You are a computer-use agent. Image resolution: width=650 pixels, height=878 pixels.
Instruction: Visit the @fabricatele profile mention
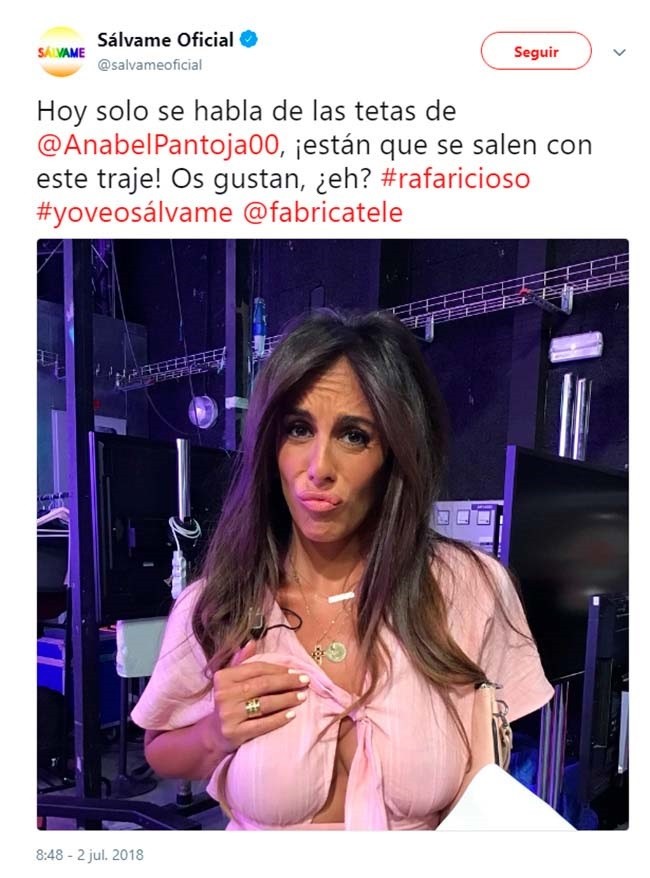(323, 213)
